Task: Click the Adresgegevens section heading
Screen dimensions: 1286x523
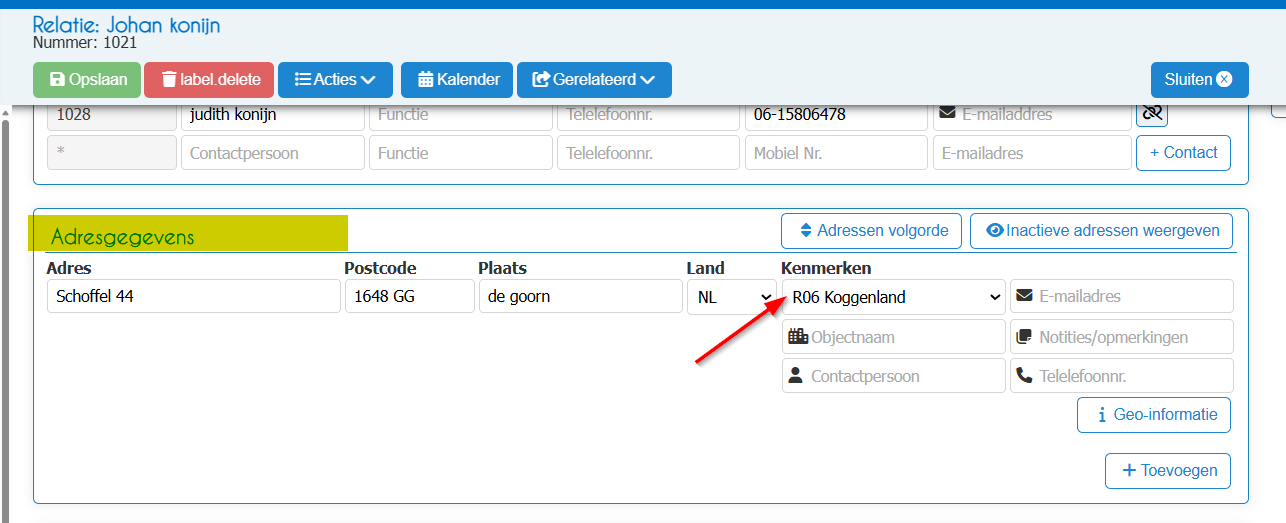Action: pyautogui.click(x=123, y=237)
